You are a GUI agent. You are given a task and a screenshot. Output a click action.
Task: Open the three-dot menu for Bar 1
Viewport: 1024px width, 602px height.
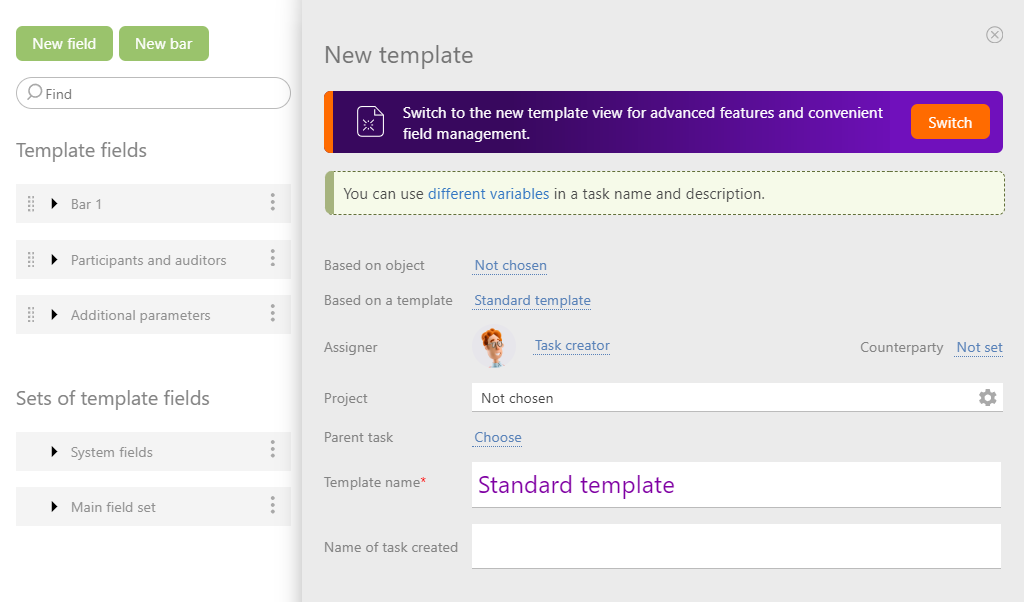click(273, 202)
